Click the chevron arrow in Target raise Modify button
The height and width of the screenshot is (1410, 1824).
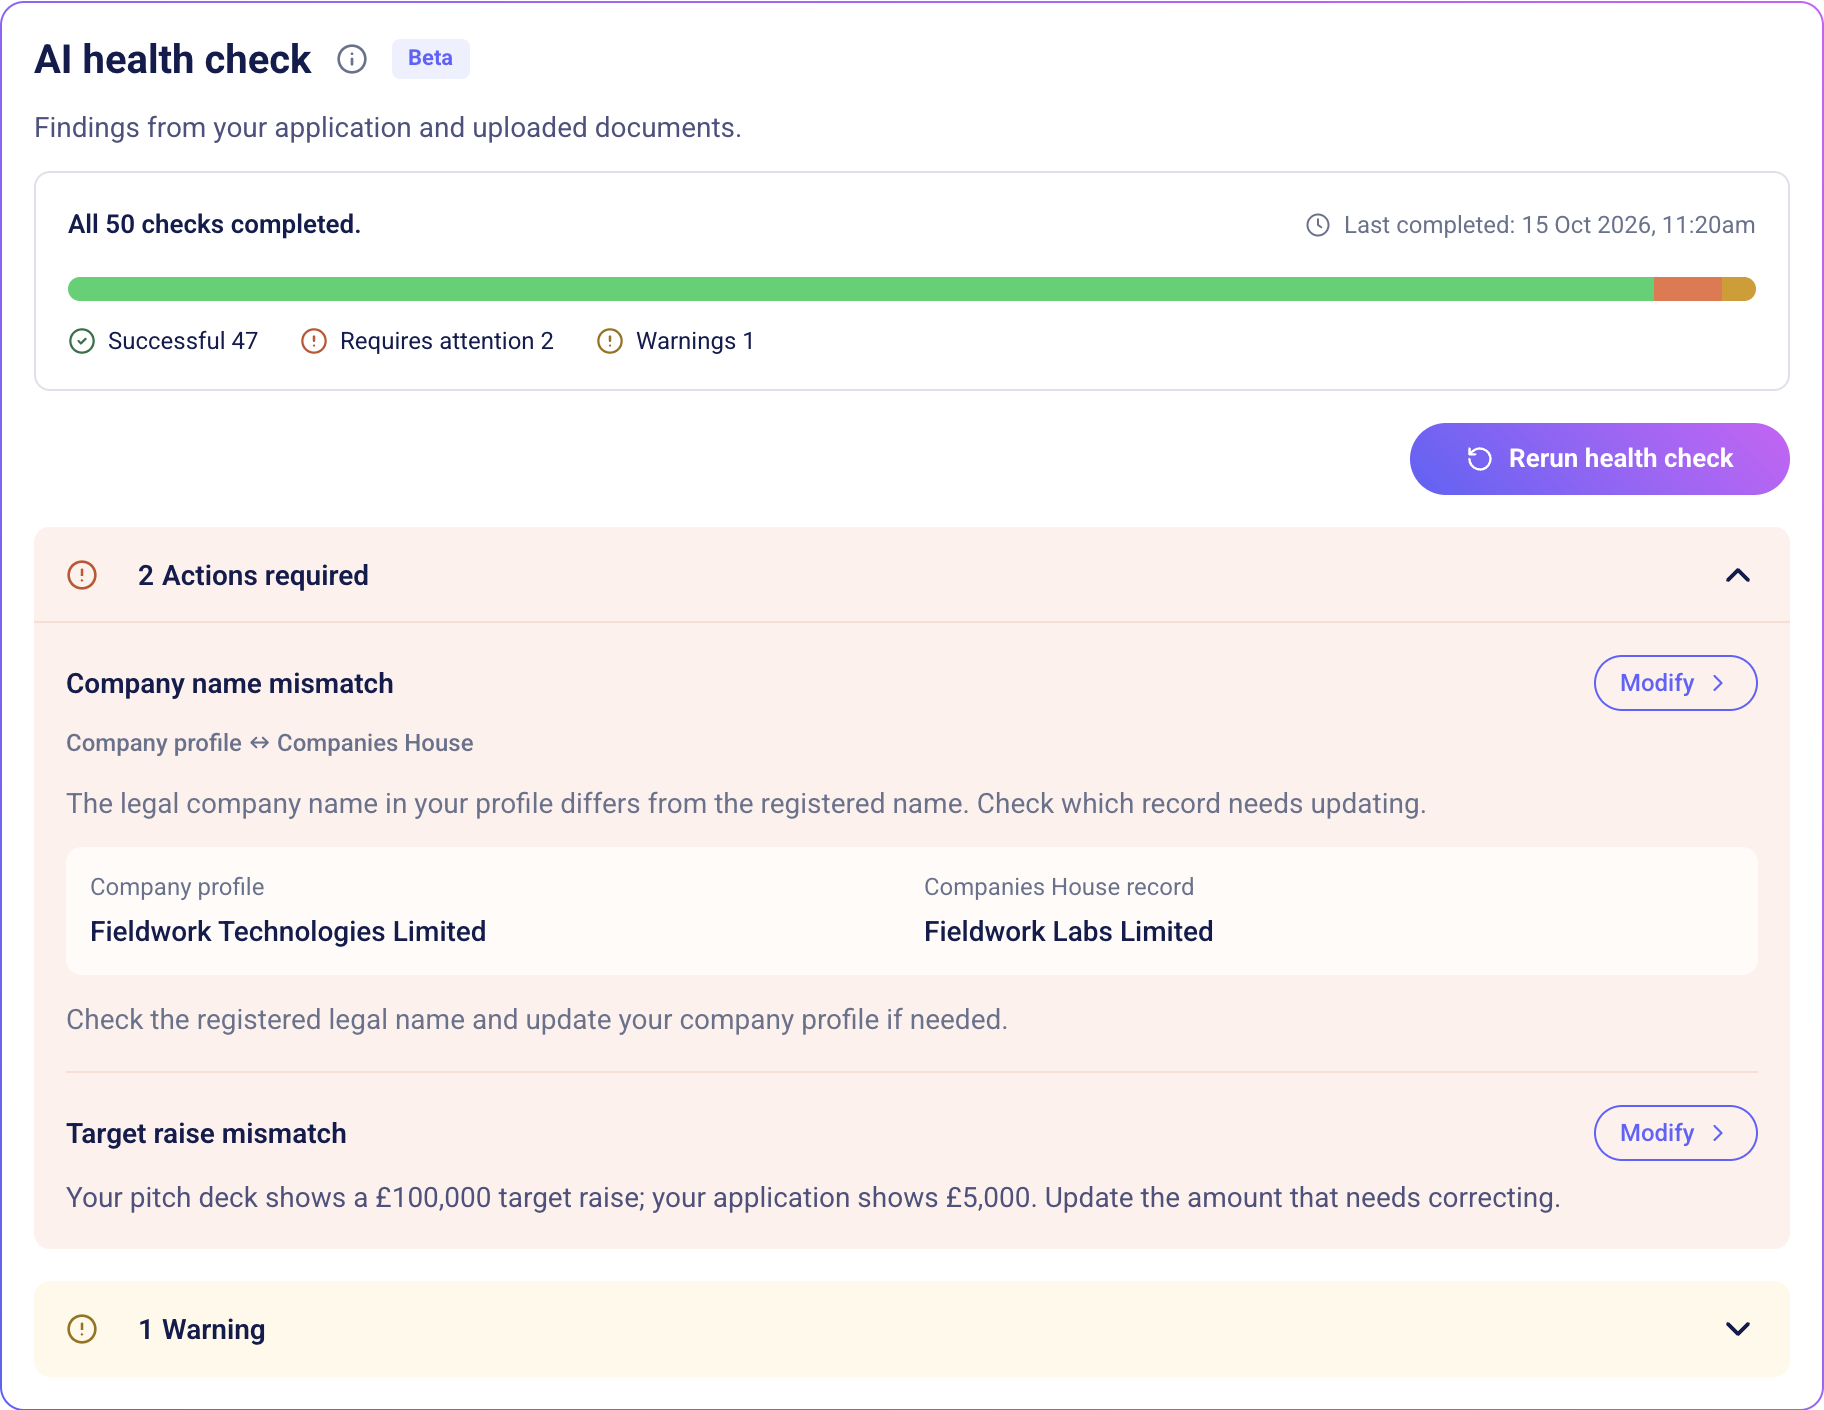(1719, 1133)
